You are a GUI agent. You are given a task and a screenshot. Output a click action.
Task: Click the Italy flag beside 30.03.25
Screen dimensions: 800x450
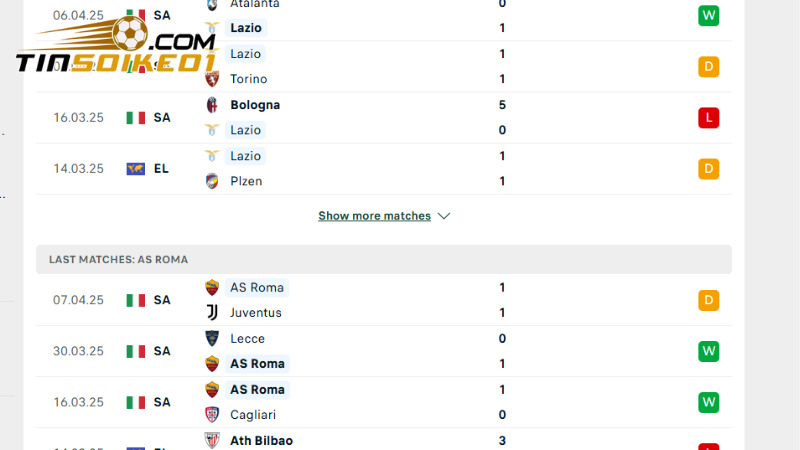[136, 352]
